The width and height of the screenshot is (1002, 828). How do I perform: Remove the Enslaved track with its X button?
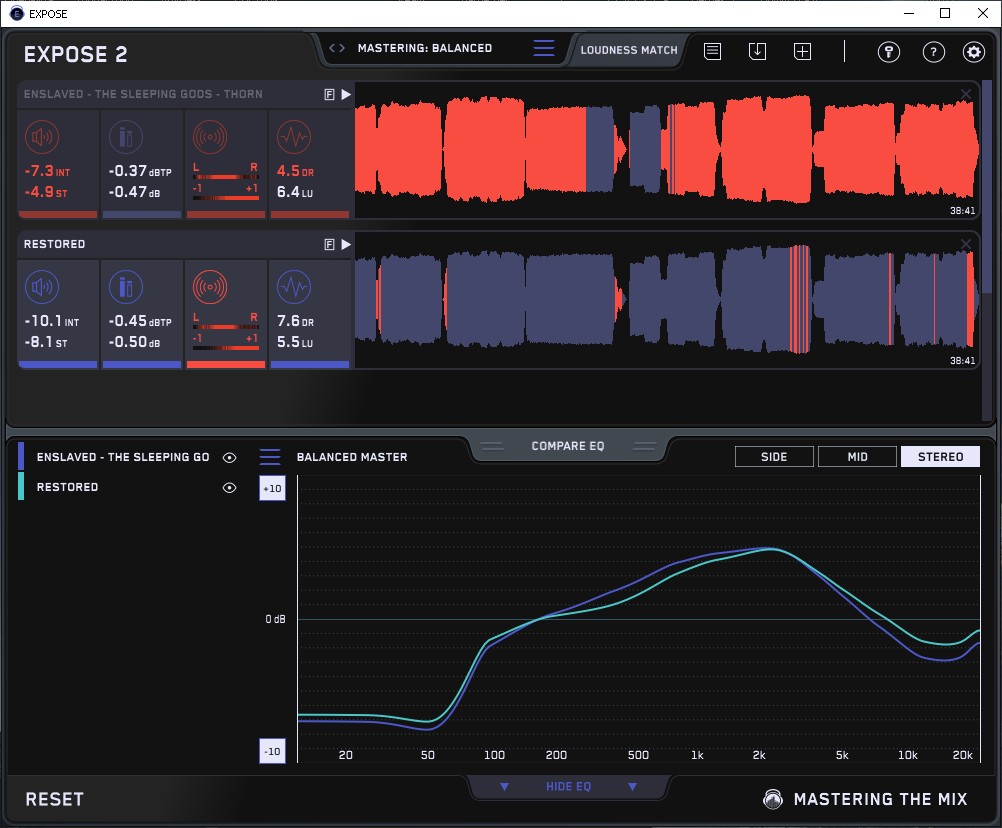[966, 95]
